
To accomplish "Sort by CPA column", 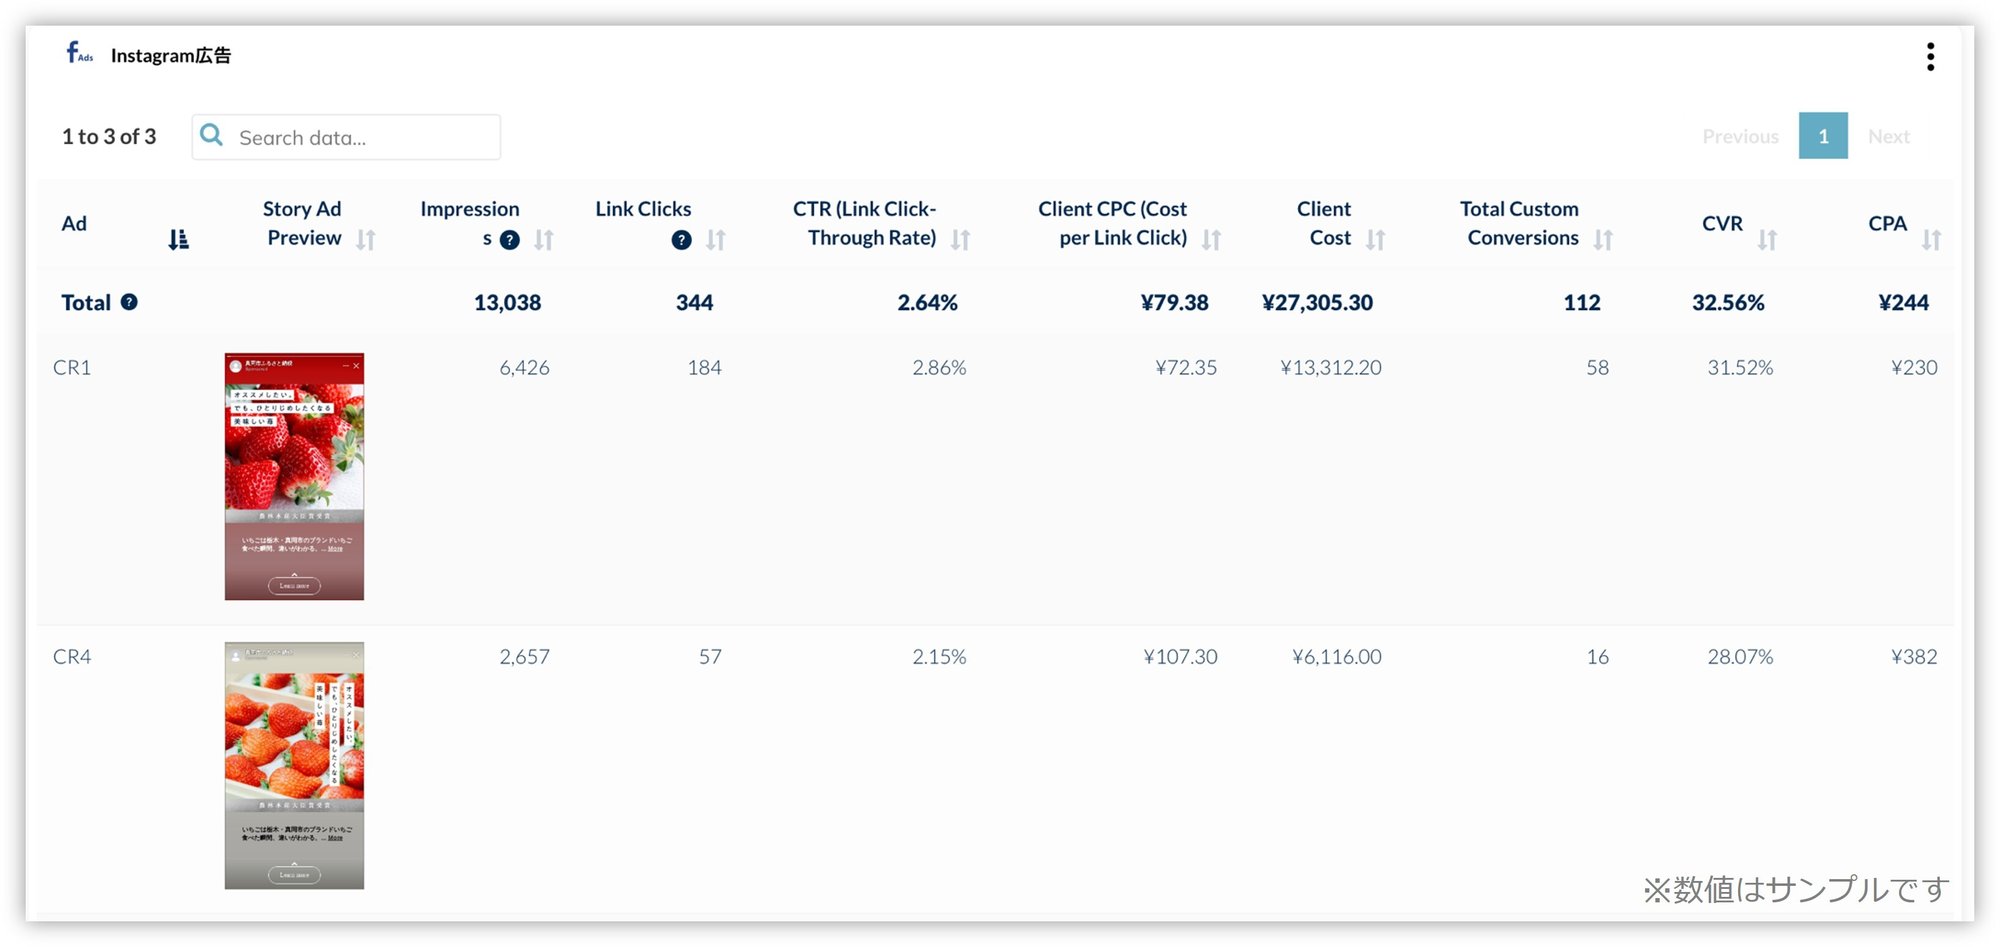I will [1932, 239].
